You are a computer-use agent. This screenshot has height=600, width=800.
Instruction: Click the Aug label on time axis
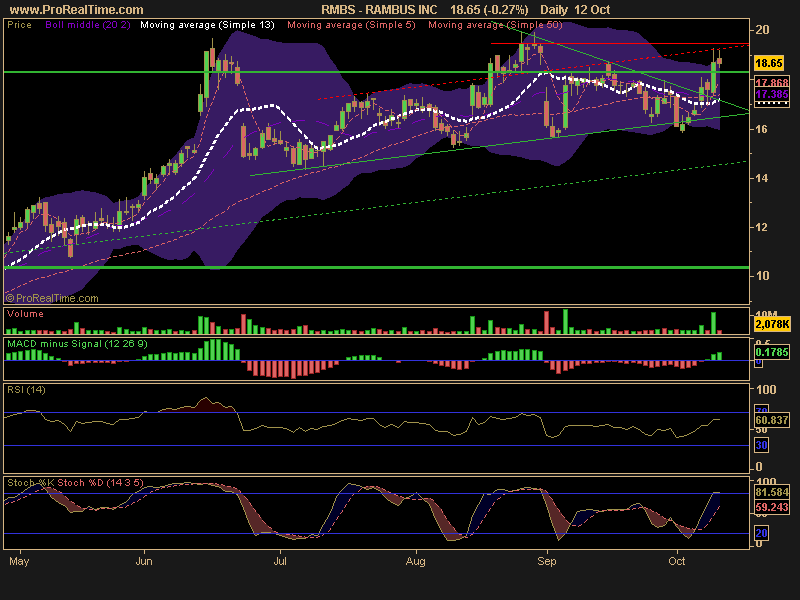[415, 562]
